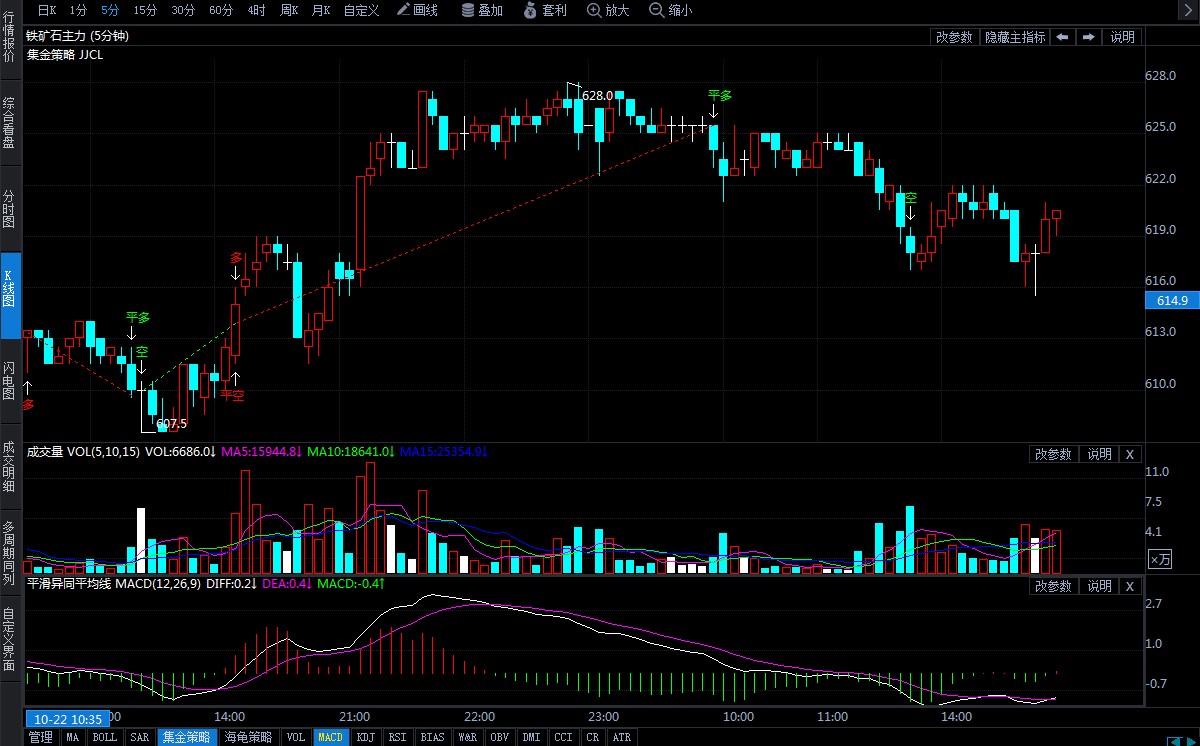The width and height of the screenshot is (1200, 746).
Task: Click the 628.0 high price annotation
Action: coord(597,95)
